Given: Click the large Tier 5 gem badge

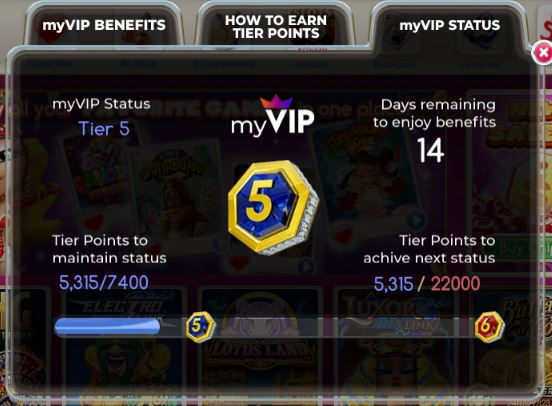Looking at the screenshot, I should click(x=273, y=207).
